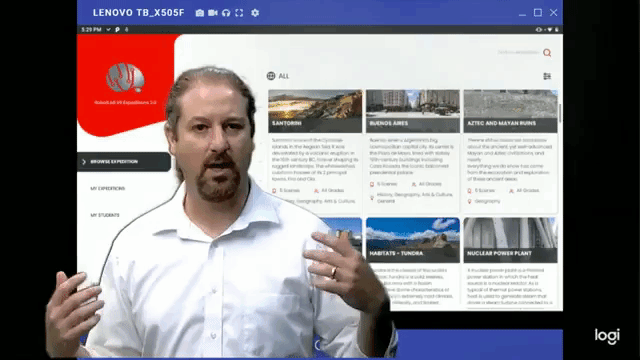The image size is (640, 360).
Task: Open My Students in the sidebar
Action: 105,215
